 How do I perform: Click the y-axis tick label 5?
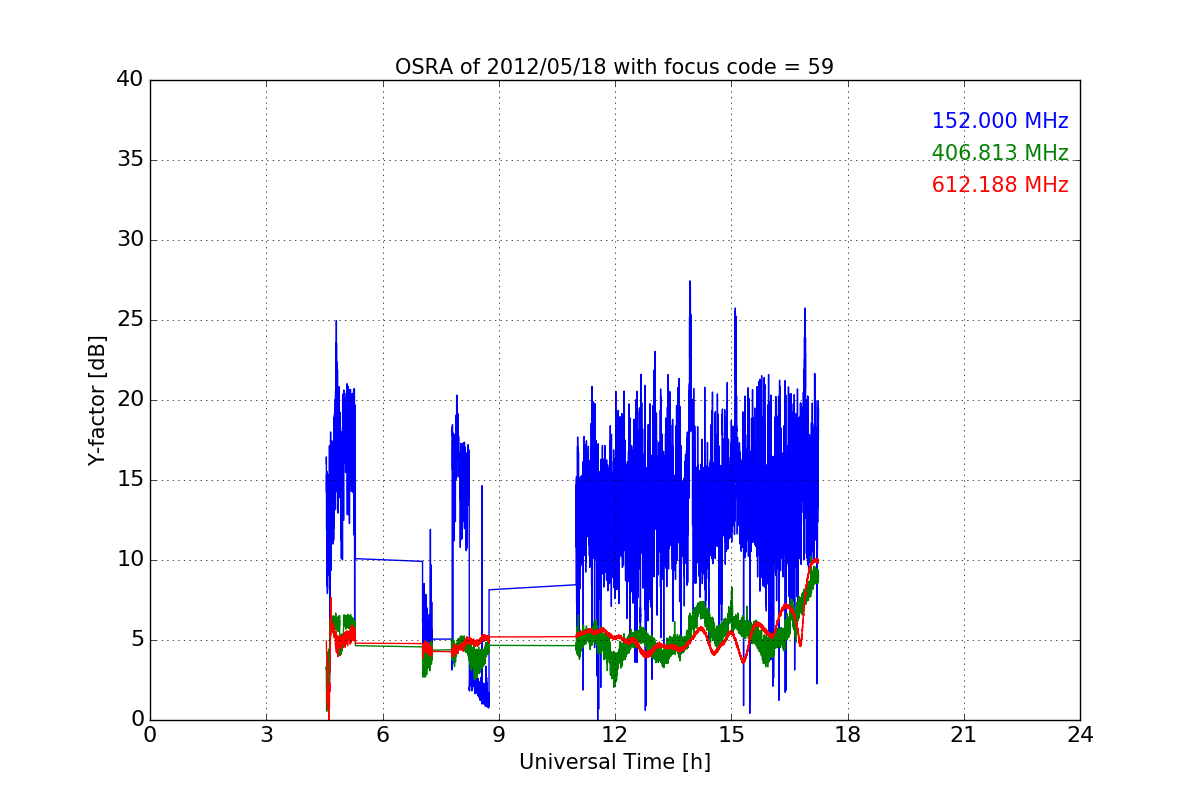tap(136, 640)
